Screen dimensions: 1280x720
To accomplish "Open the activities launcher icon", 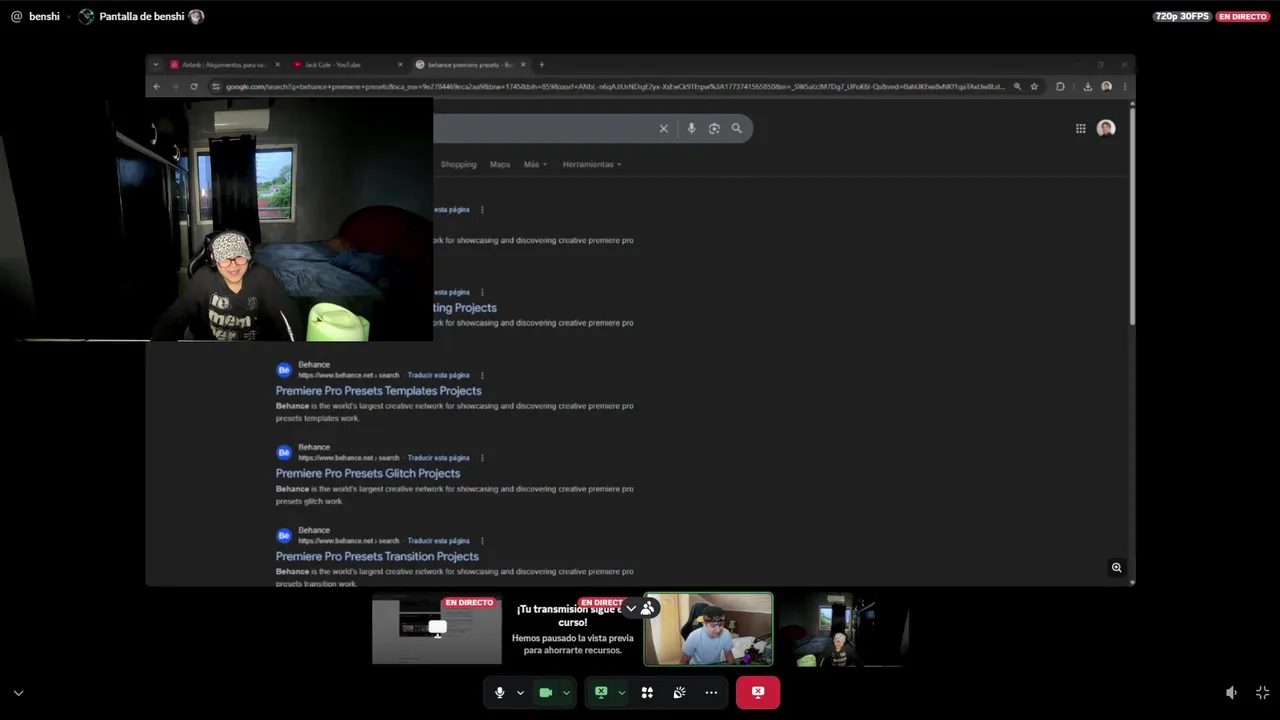I will [647, 692].
